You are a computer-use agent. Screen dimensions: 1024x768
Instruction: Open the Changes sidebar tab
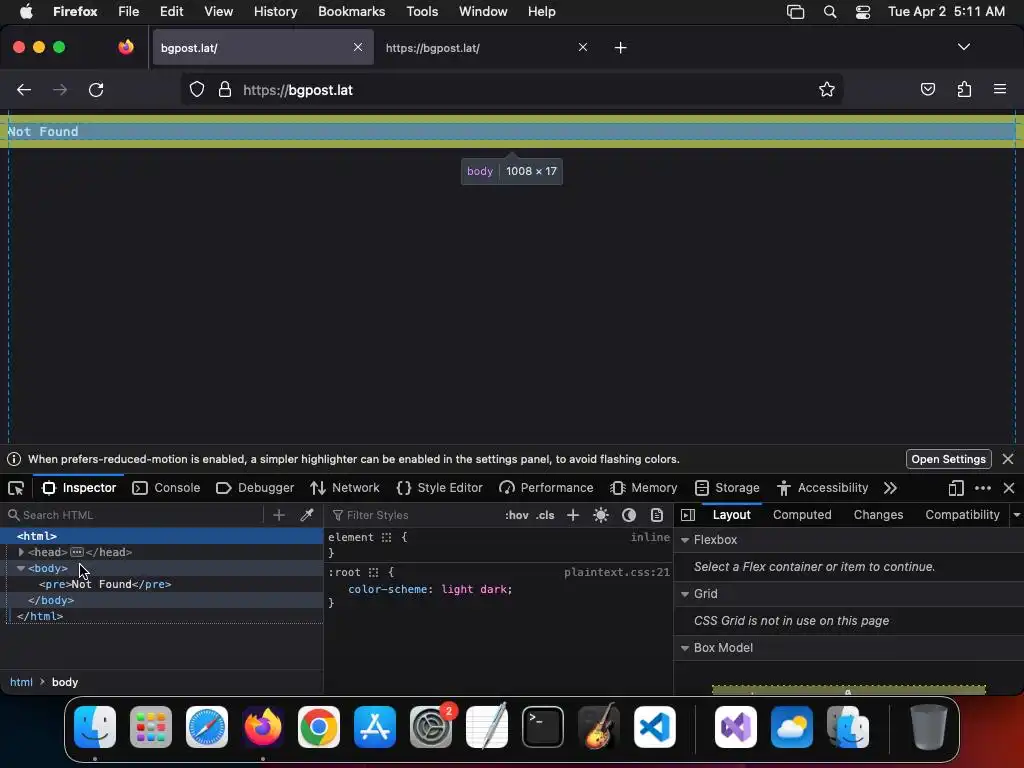[878, 515]
